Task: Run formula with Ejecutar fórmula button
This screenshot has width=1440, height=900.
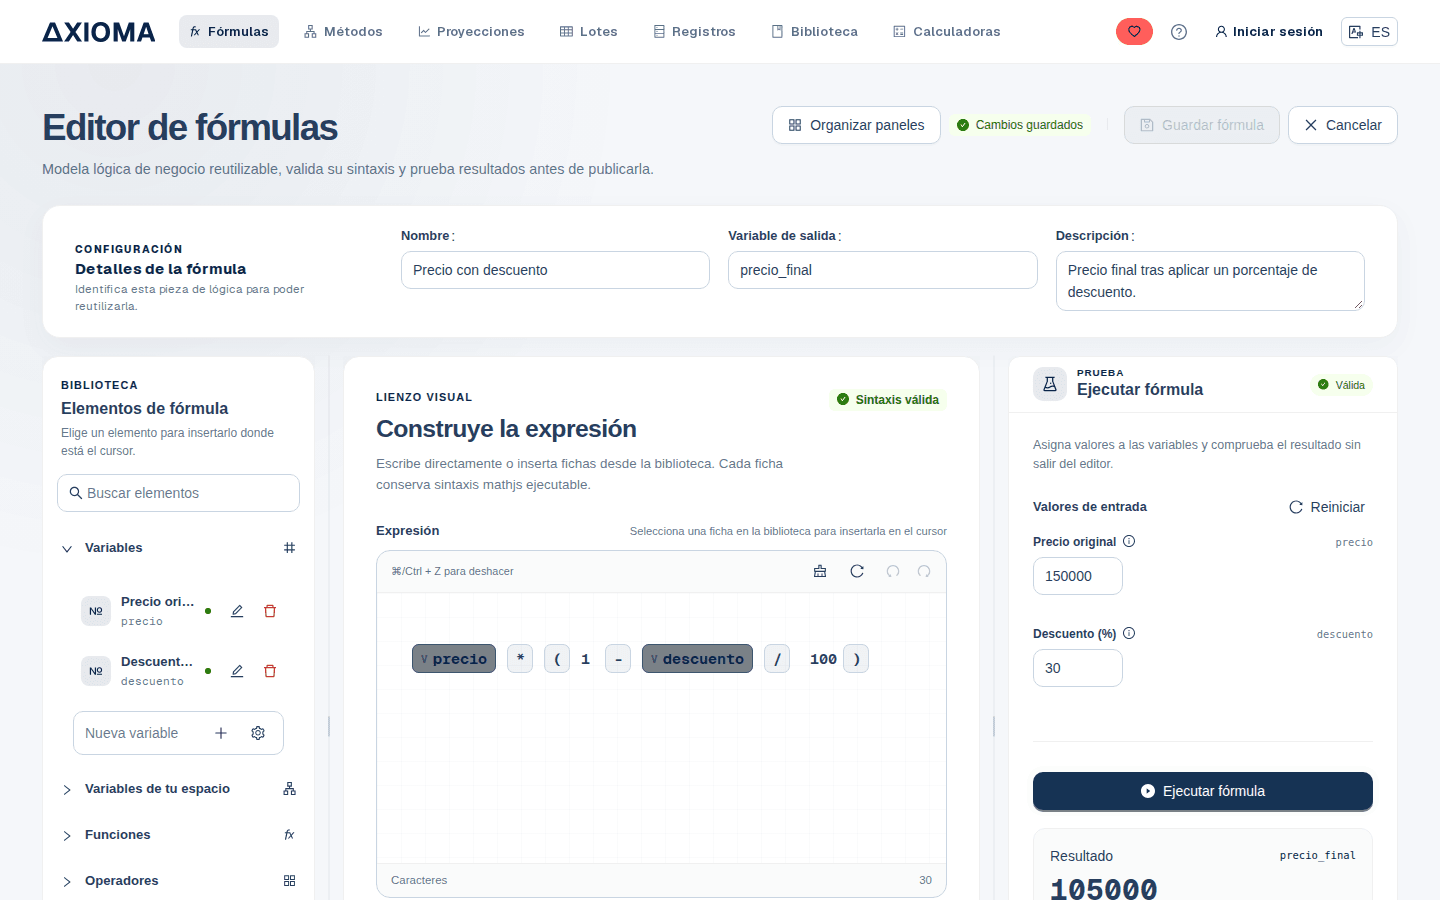Action: click(1202, 791)
